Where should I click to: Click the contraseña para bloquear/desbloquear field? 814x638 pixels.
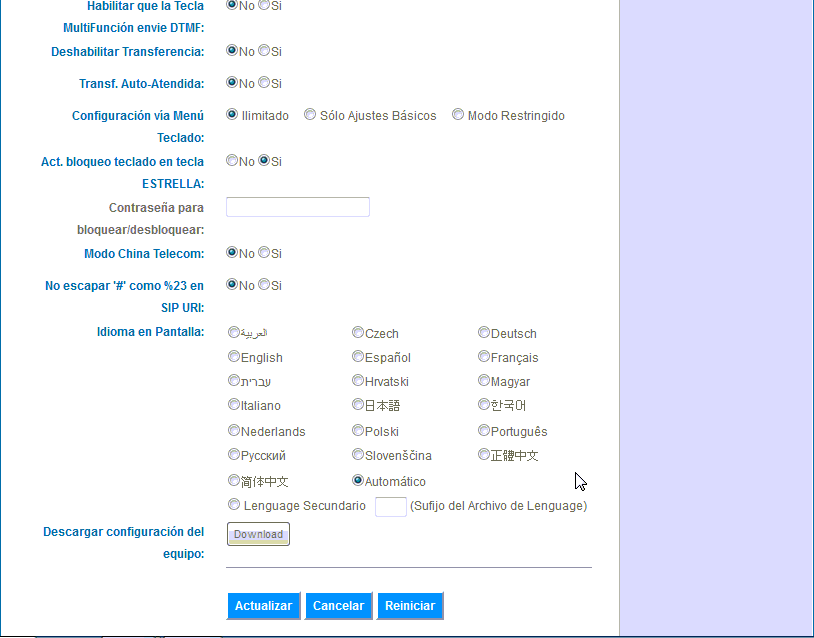coord(297,206)
